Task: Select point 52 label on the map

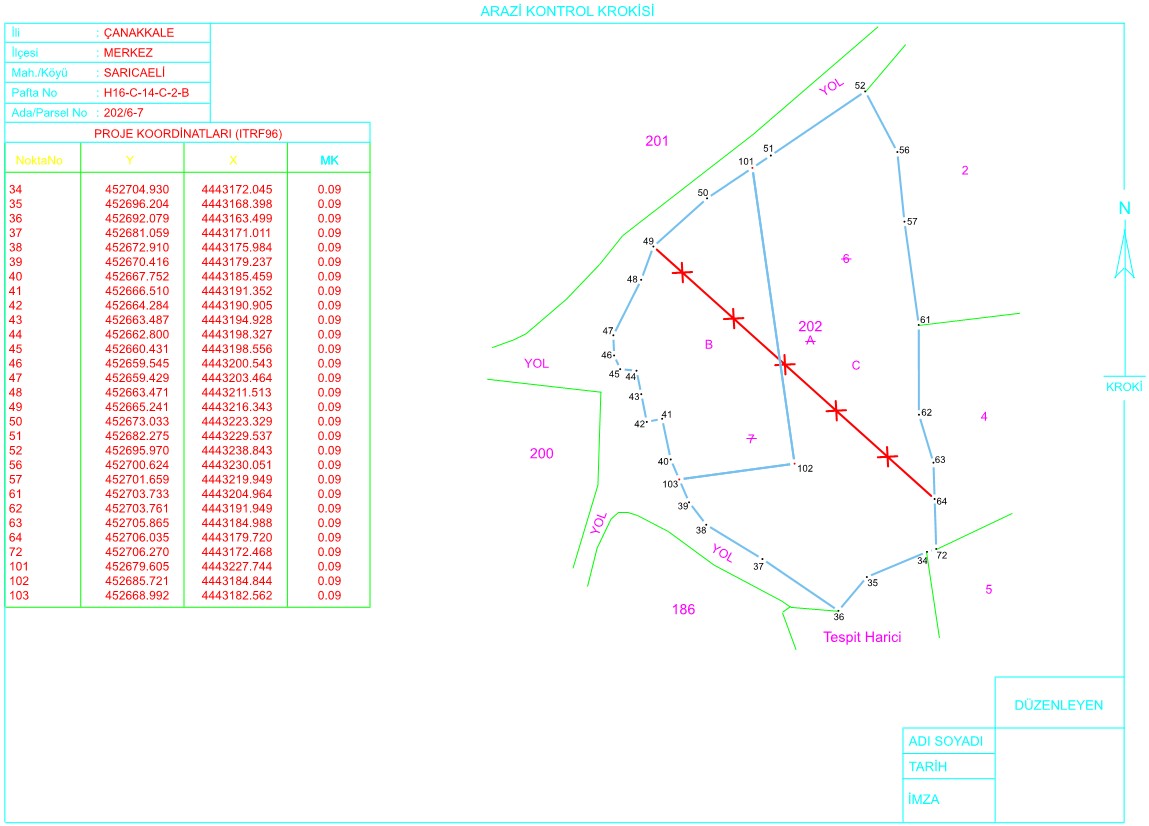Action: pos(859,86)
